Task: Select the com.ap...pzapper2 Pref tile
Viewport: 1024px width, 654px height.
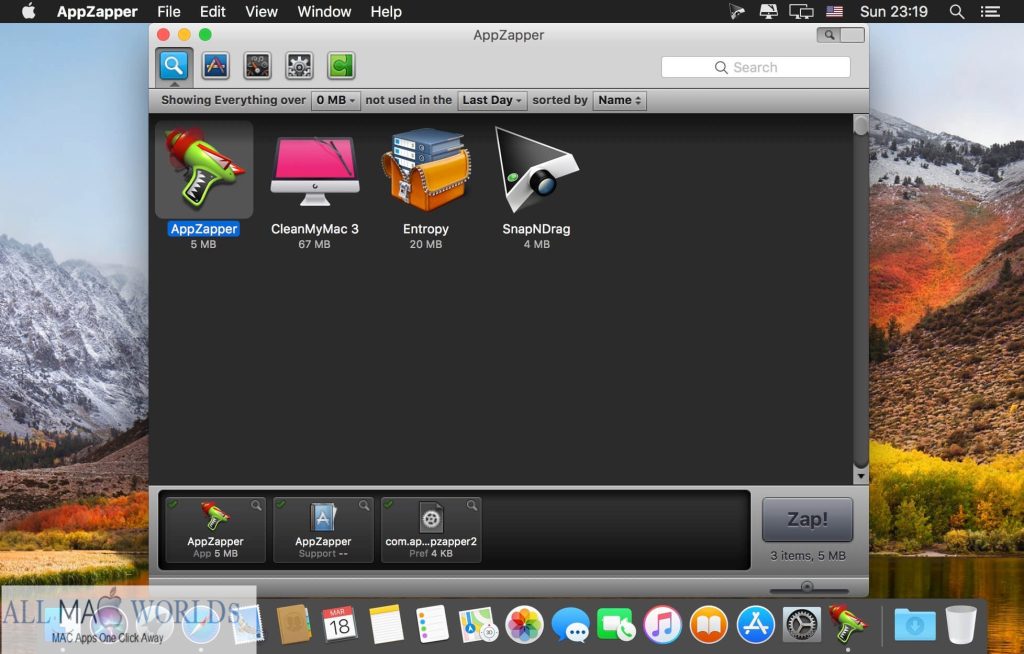Action: [431, 530]
